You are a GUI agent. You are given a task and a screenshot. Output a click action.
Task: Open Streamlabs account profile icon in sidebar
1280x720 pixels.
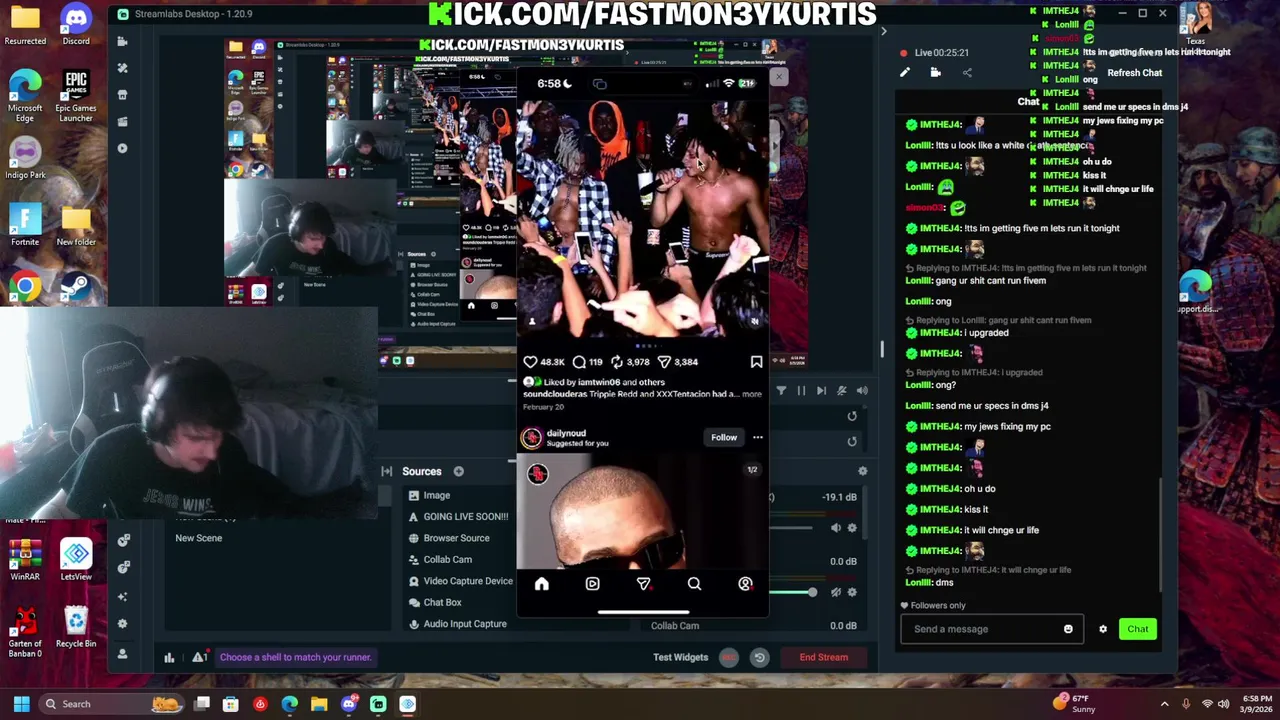pyautogui.click(x=123, y=654)
